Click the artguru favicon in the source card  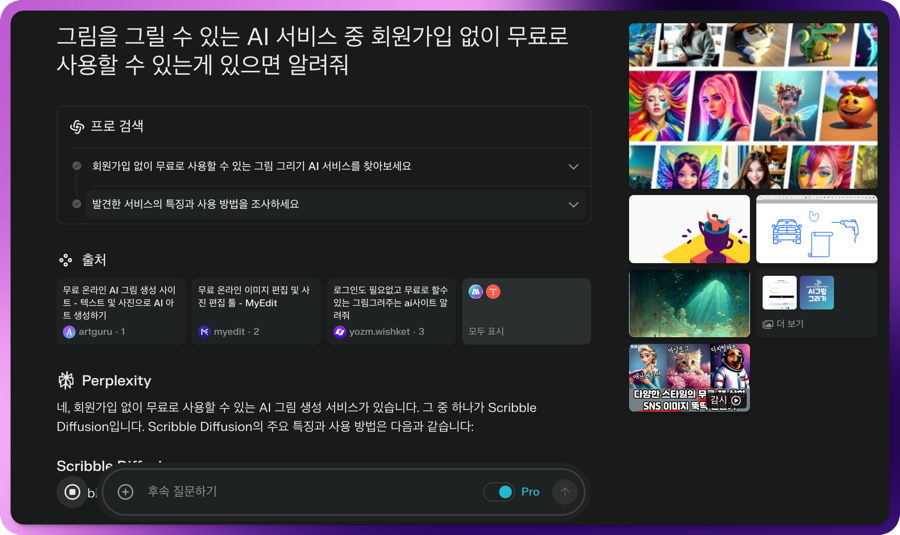[69, 332]
